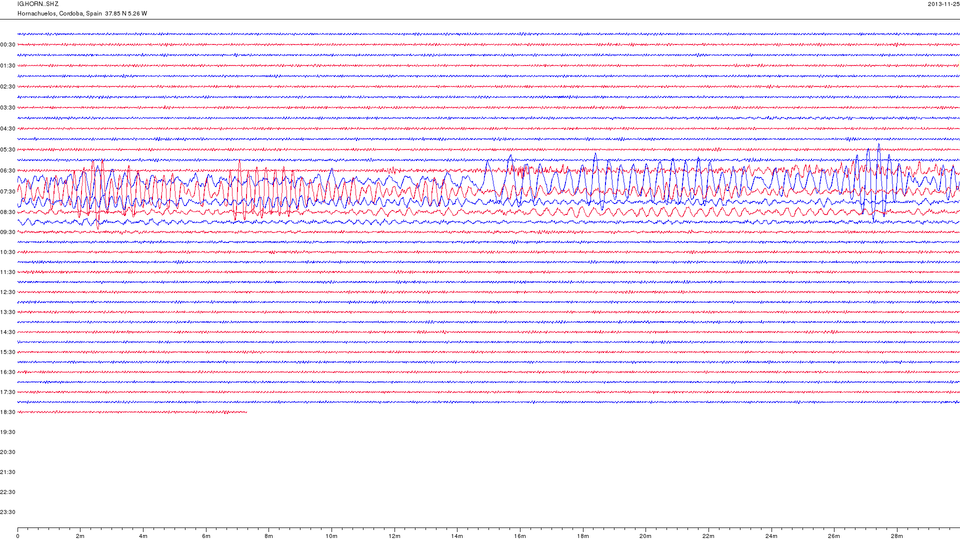The image size is (960, 540).
Task: Select the 16:30 time label
Action: (x=8, y=372)
